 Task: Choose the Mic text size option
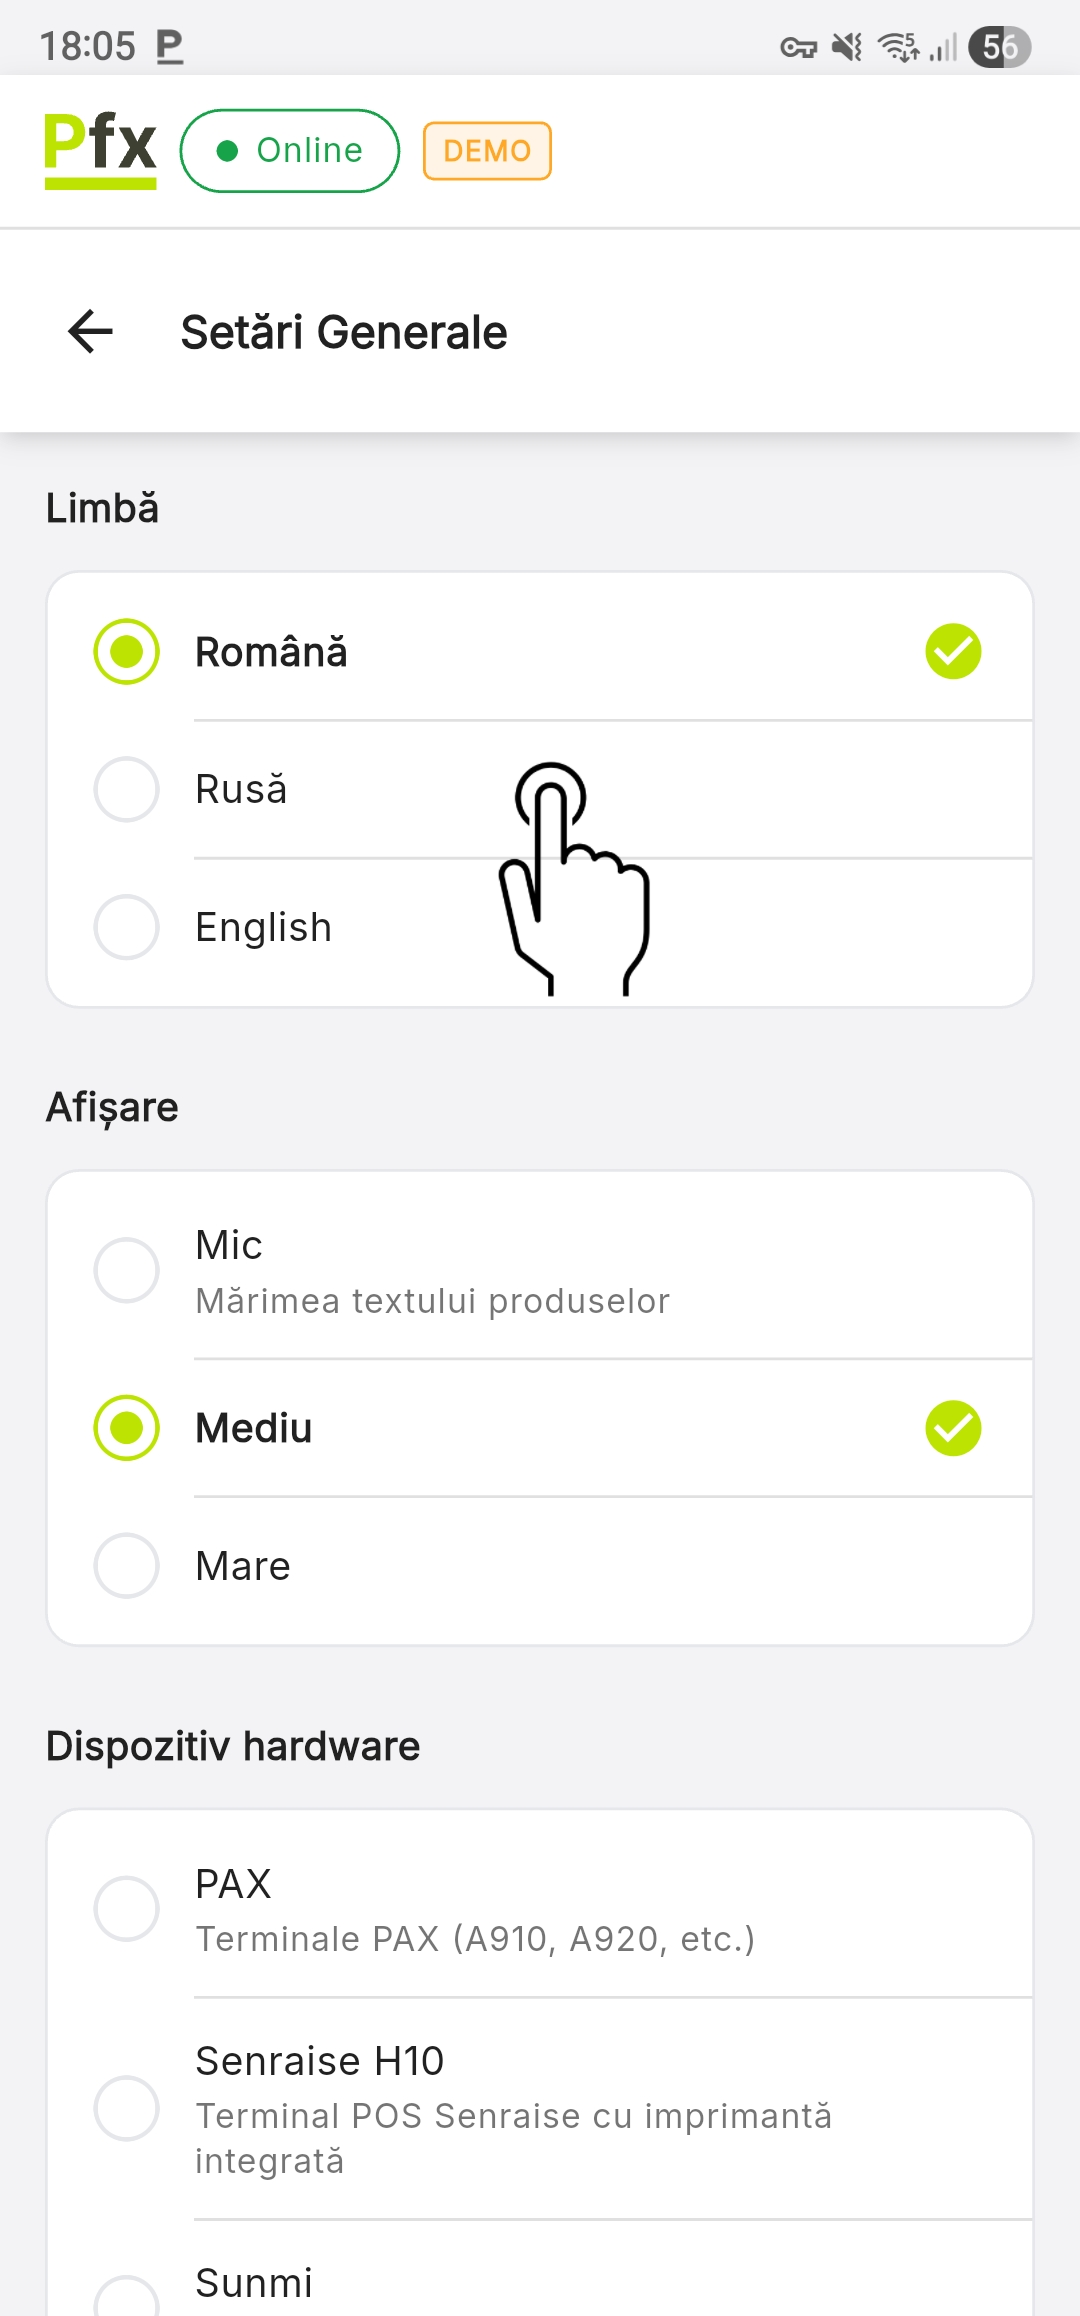127,1271
